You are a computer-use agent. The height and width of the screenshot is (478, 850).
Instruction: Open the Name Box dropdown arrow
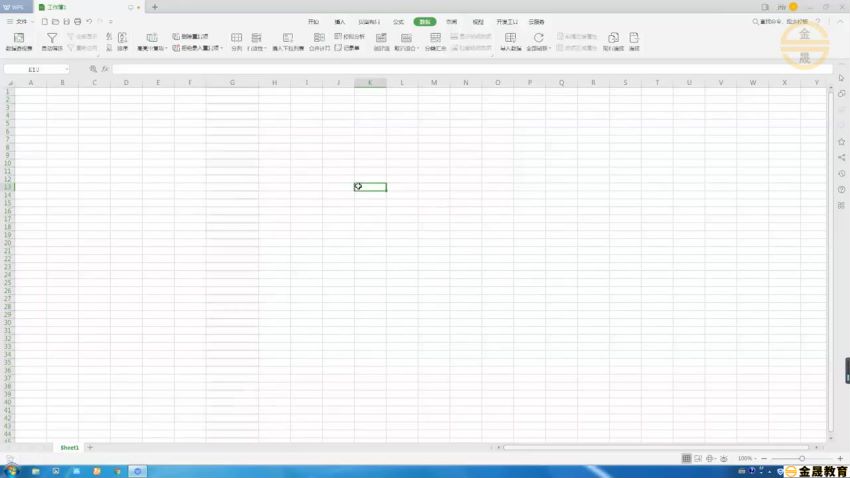pyautogui.click(x=67, y=69)
